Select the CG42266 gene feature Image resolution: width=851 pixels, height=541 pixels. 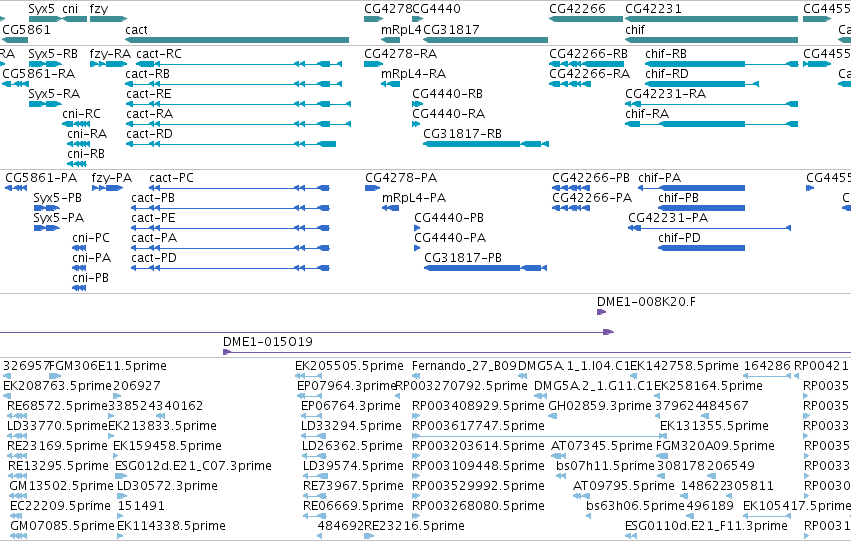586,19
